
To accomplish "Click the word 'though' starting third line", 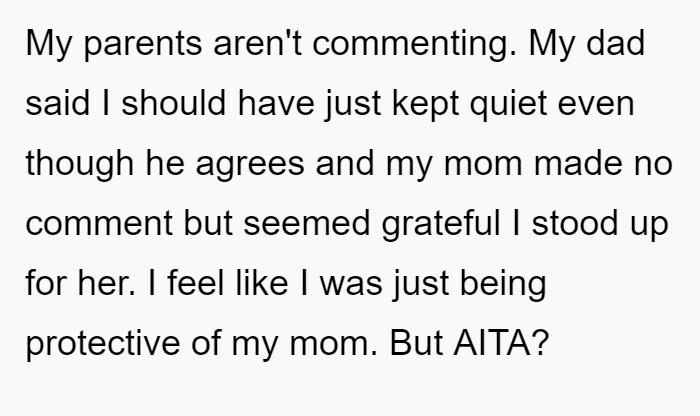I will (x=79, y=164).
